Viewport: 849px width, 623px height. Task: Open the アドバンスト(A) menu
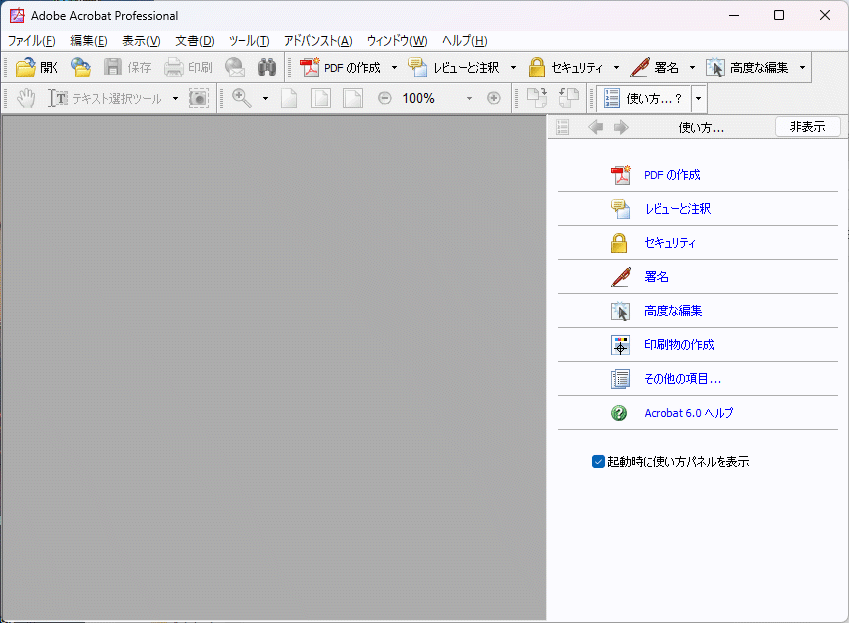[318, 41]
